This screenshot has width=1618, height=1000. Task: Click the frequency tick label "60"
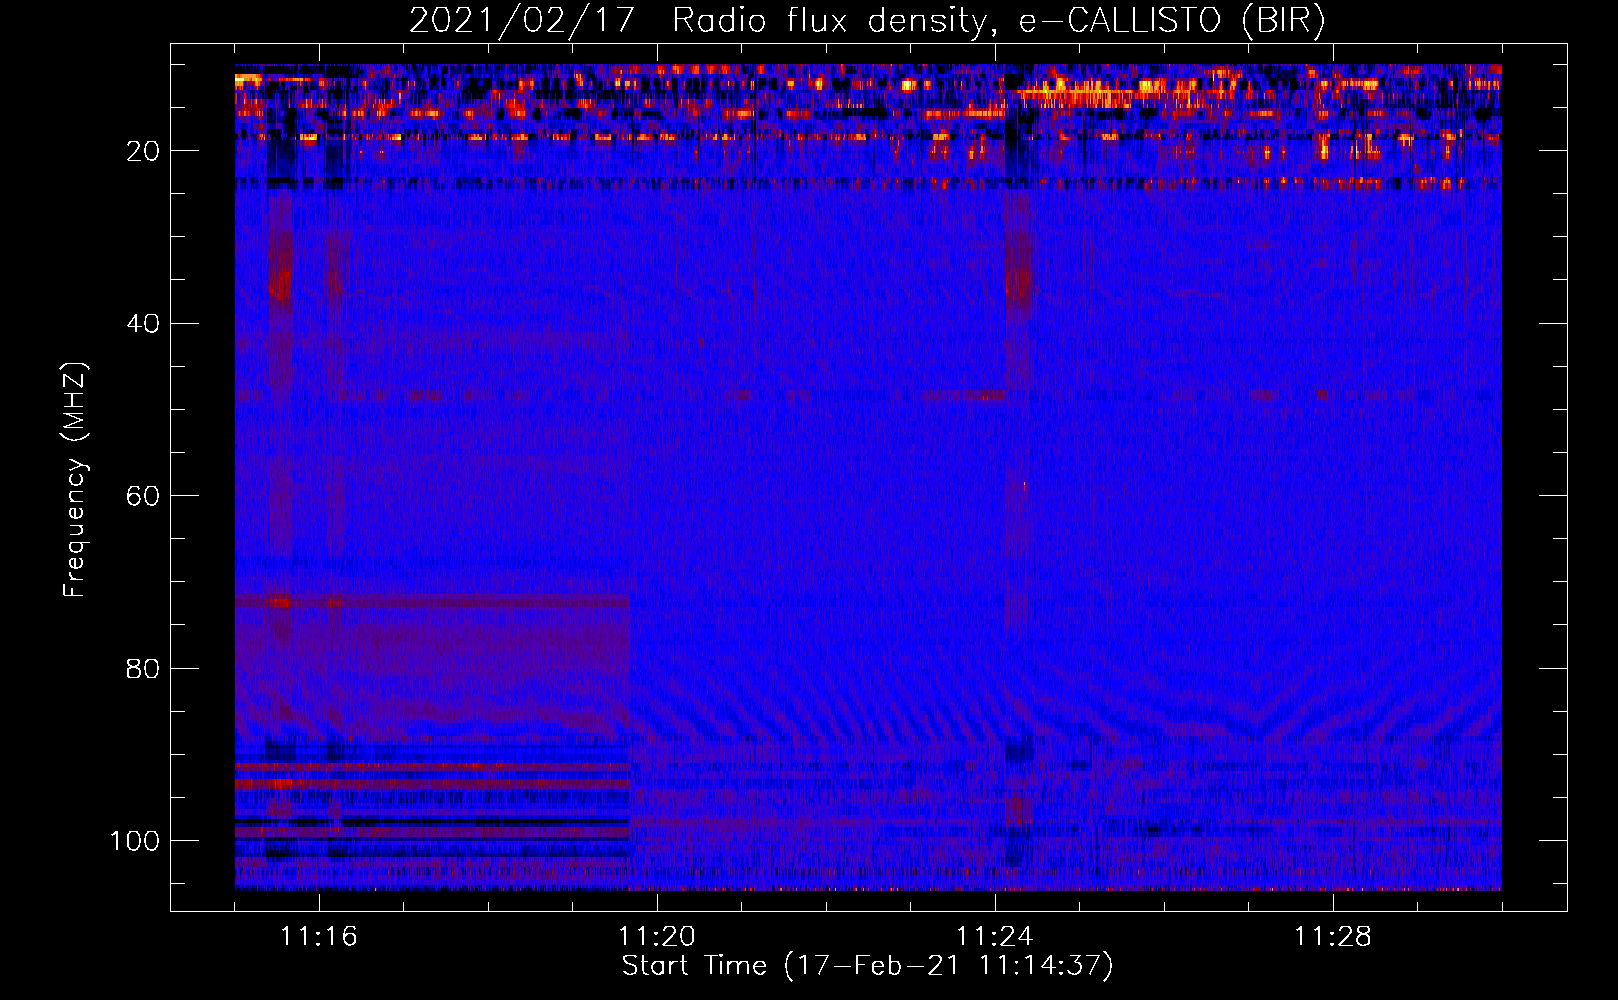pyautogui.click(x=143, y=496)
